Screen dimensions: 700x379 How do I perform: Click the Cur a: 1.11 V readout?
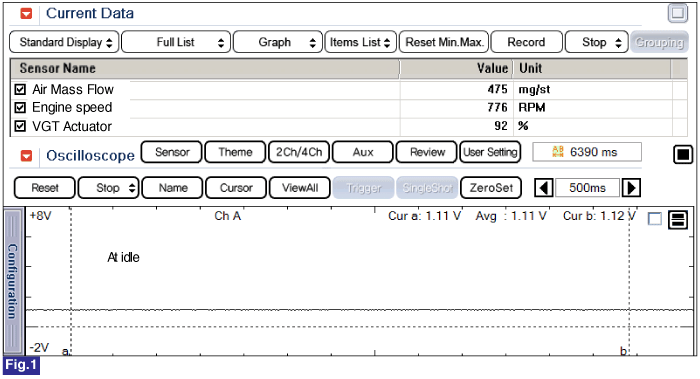[x=425, y=216]
